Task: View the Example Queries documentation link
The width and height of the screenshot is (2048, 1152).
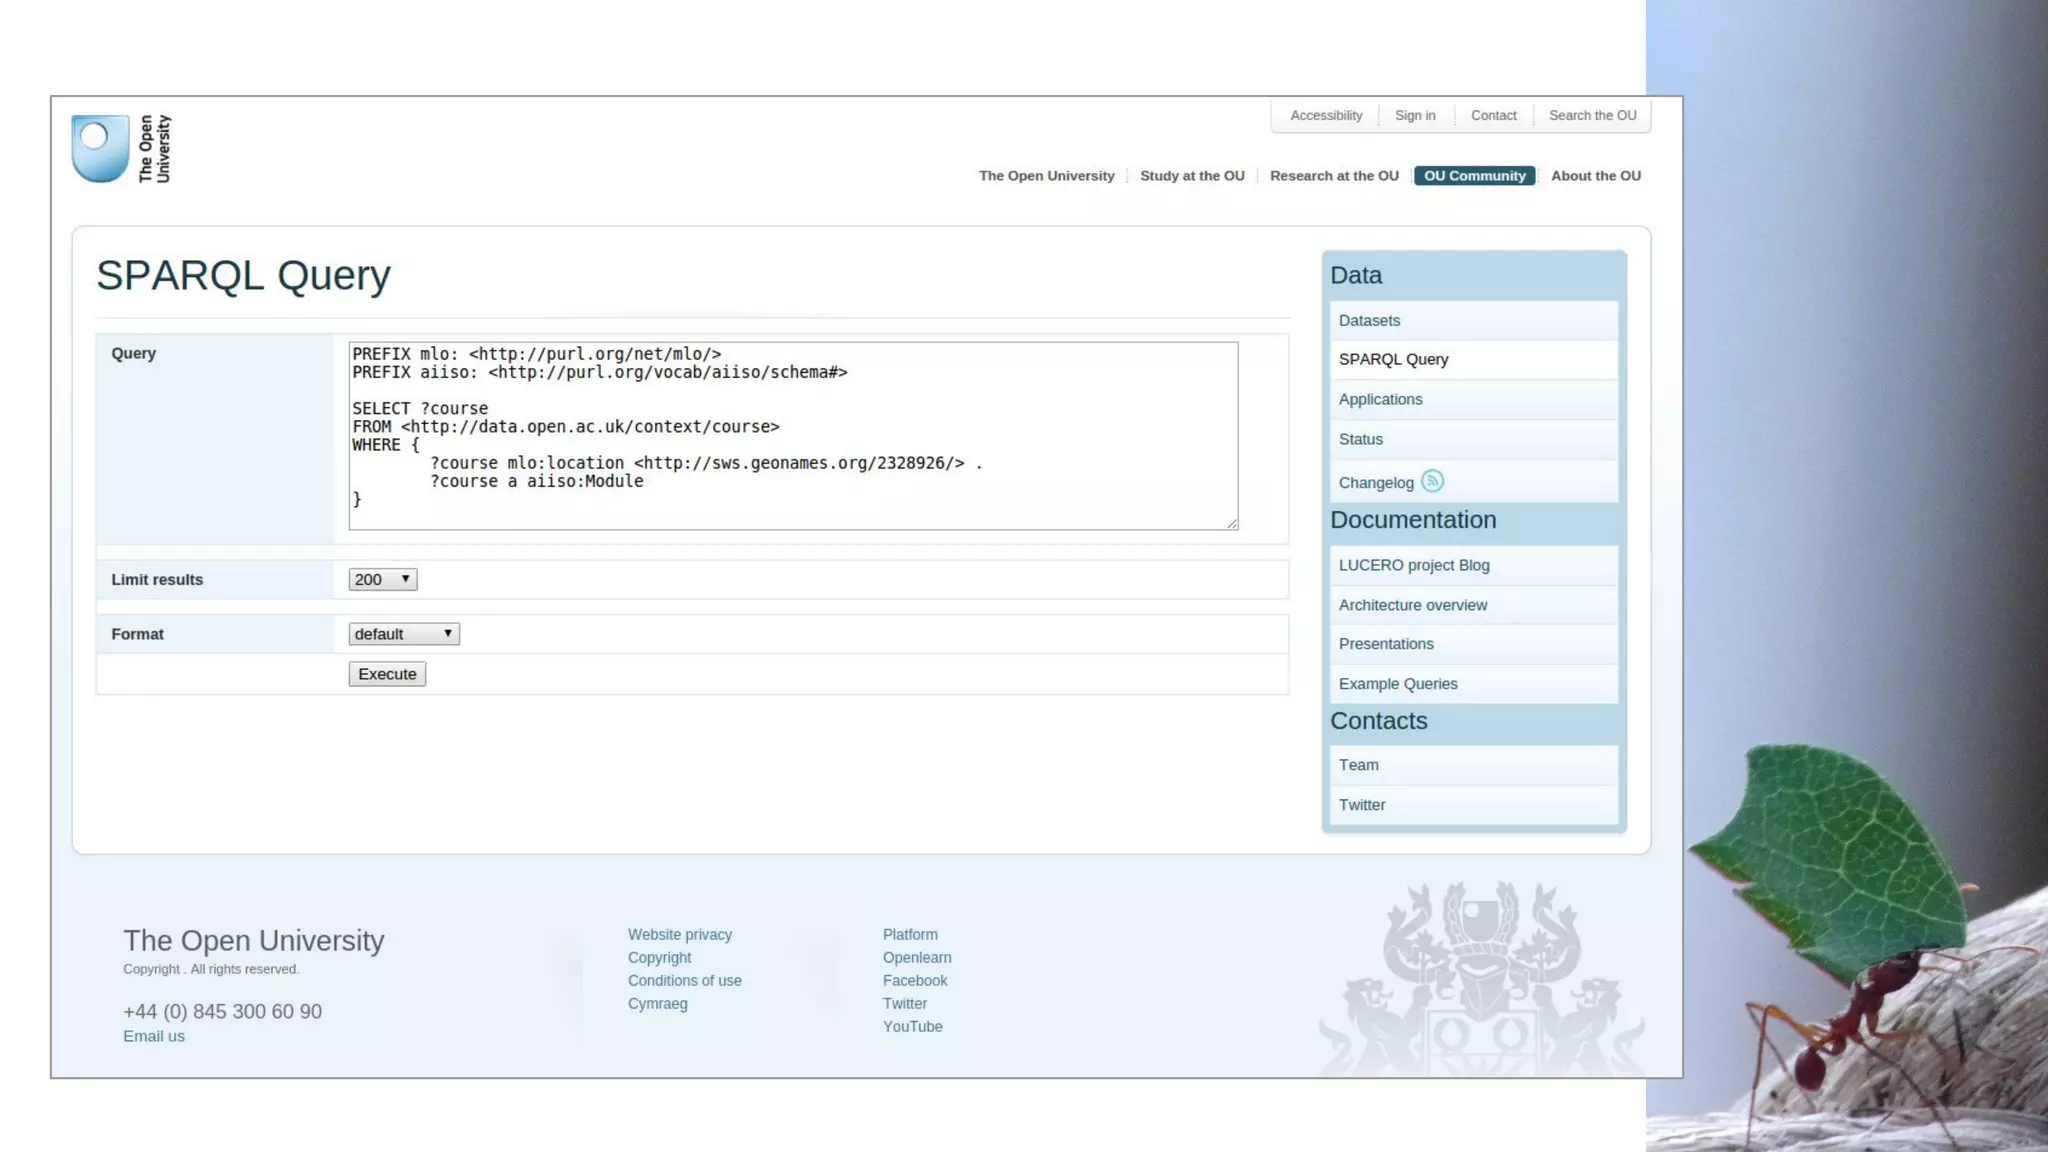Action: coord(1398,684)
